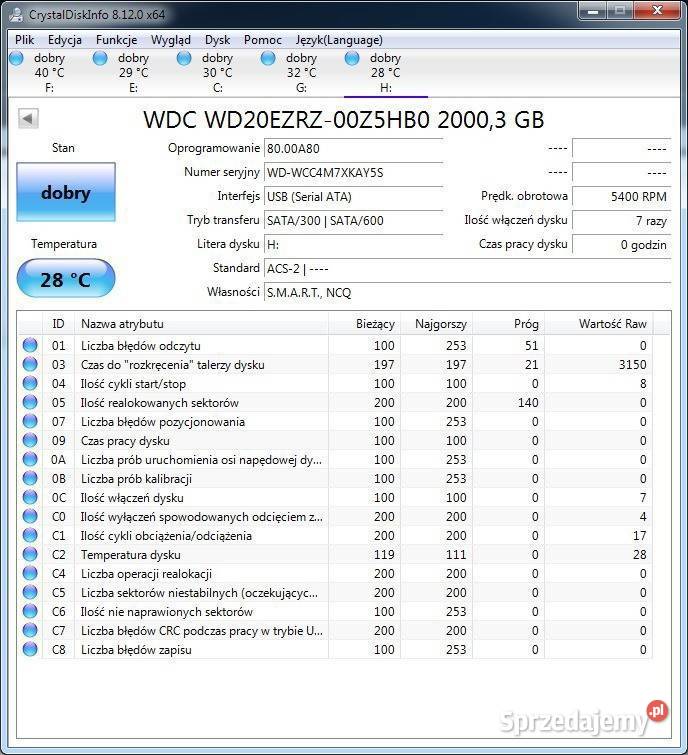Image resolution: width=688 pixels, height=755 pixels.
Task: Click the interface field 'USB (Serial ATA)'
Action: point(354,196)
